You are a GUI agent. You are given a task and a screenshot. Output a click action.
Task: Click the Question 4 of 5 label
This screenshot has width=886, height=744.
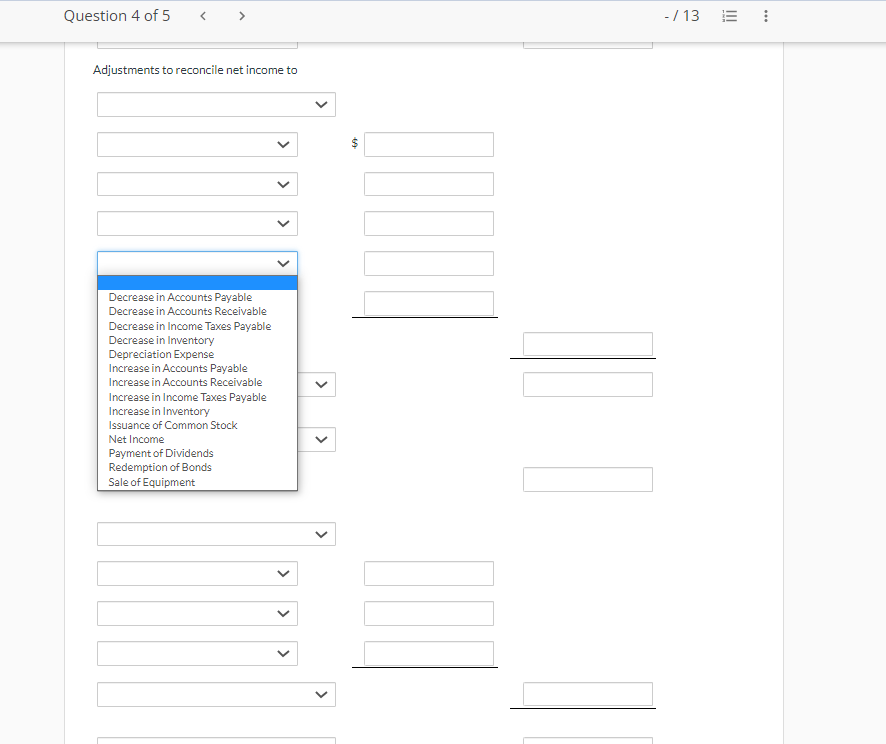click(117, 16)
